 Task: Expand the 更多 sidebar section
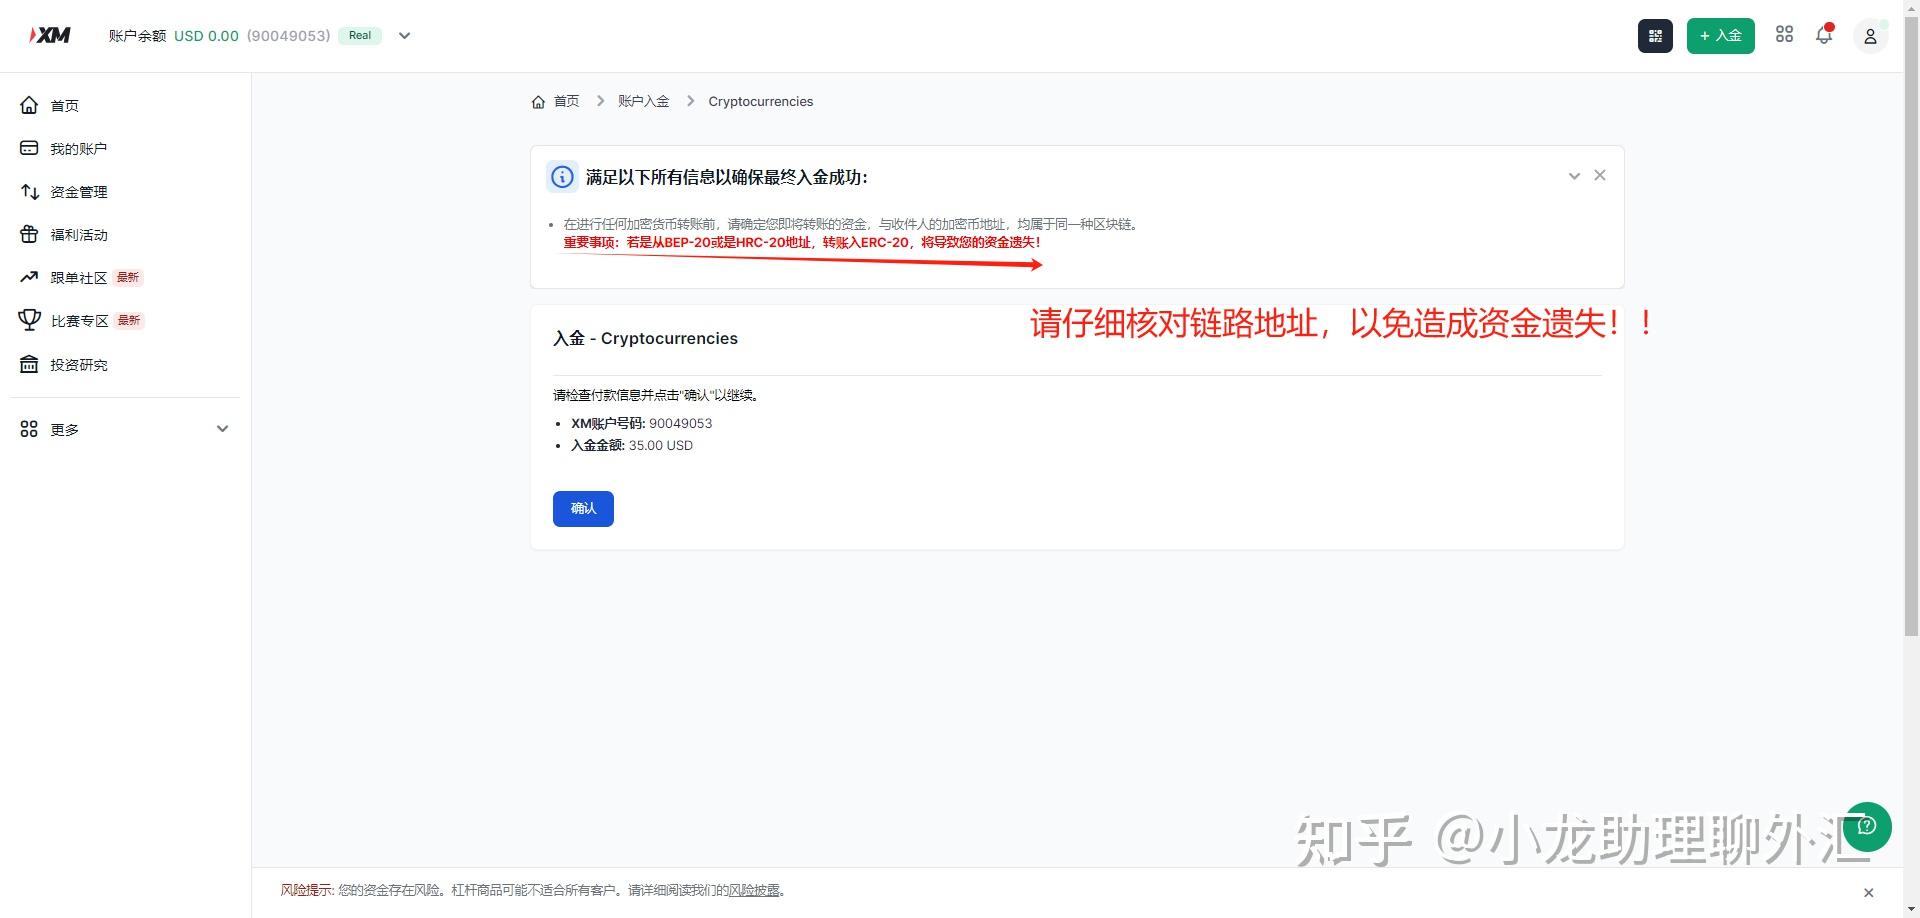[223, 429]
